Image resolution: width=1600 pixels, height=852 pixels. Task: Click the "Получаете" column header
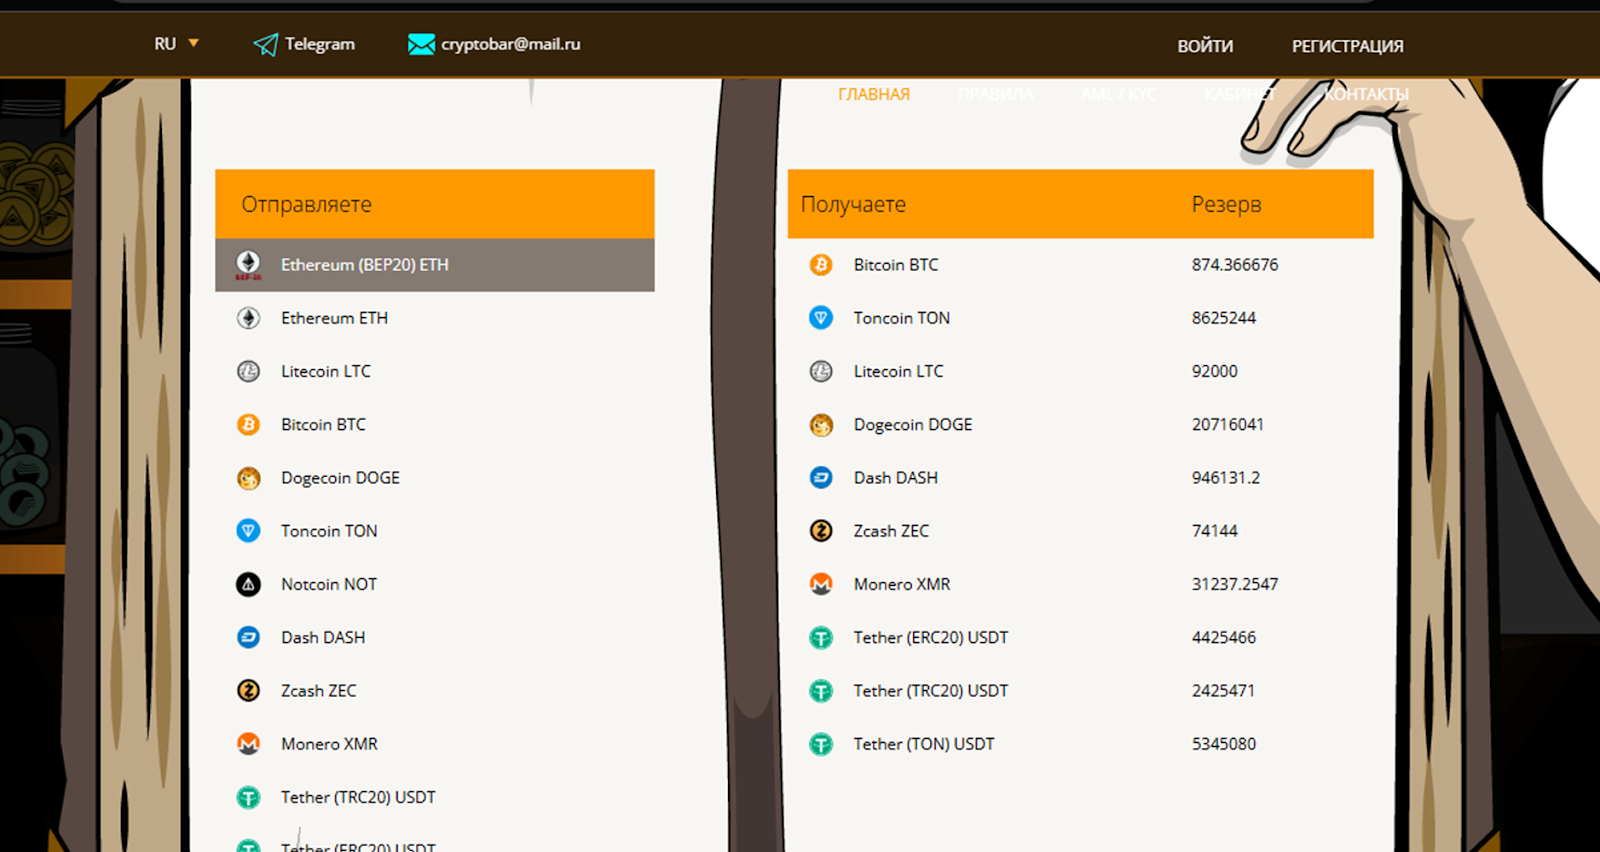[853, 204]
